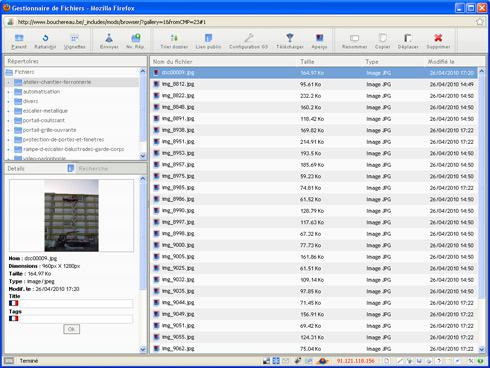Expand the atelier-chantier-ferronnerie folder
490x368 pixels.
9,82
